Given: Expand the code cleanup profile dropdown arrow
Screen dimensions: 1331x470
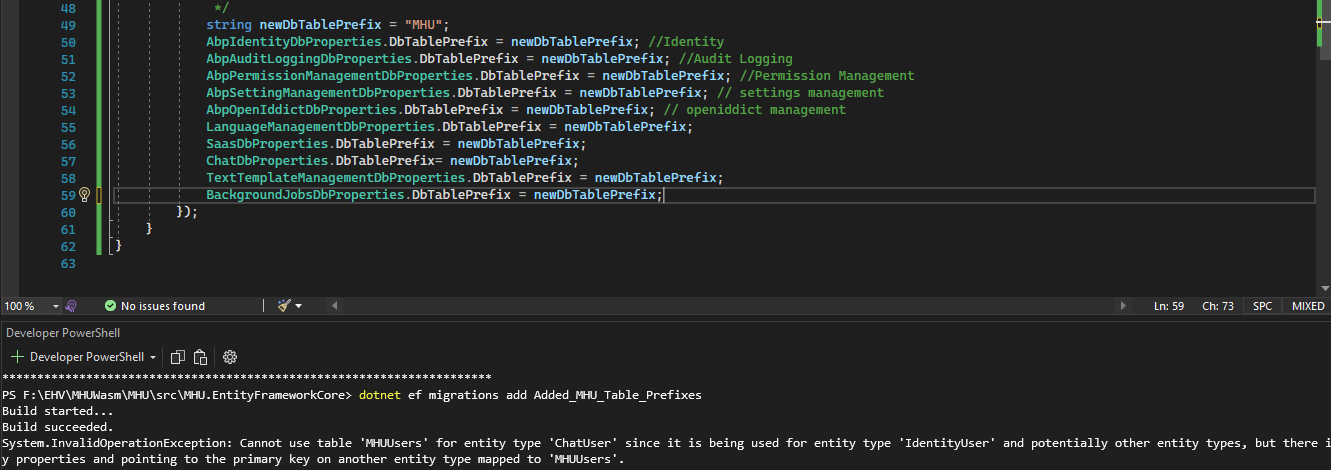Looking at the screenshot, I should 298,306.
